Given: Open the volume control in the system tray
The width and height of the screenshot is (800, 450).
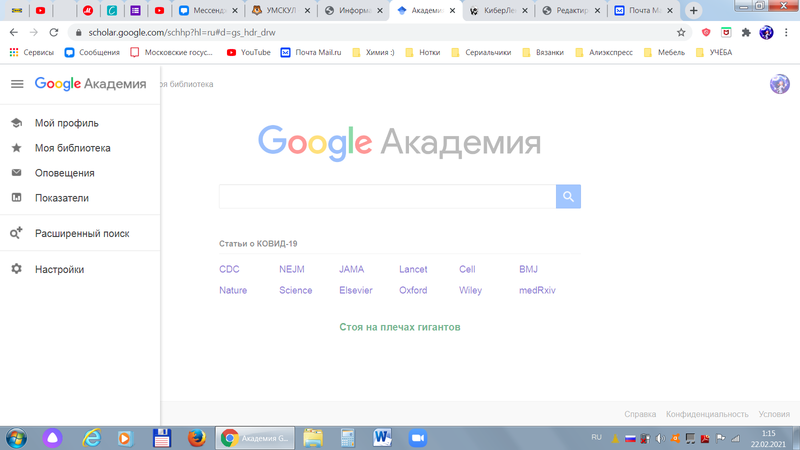Looking at the screenshot, I should pyautogui.click(x=660, y=438).
